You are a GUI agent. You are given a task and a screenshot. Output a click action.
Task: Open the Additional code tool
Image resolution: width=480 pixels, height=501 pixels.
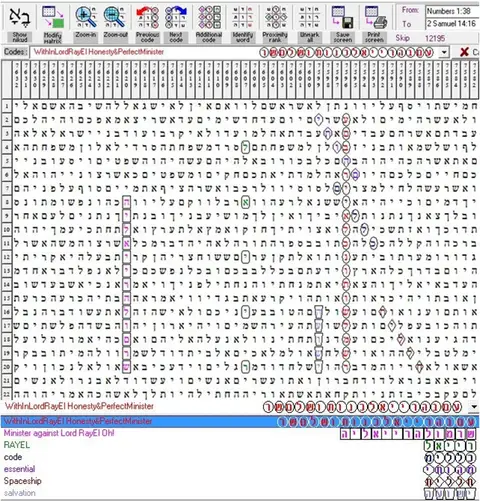click(x=209, y=17)
